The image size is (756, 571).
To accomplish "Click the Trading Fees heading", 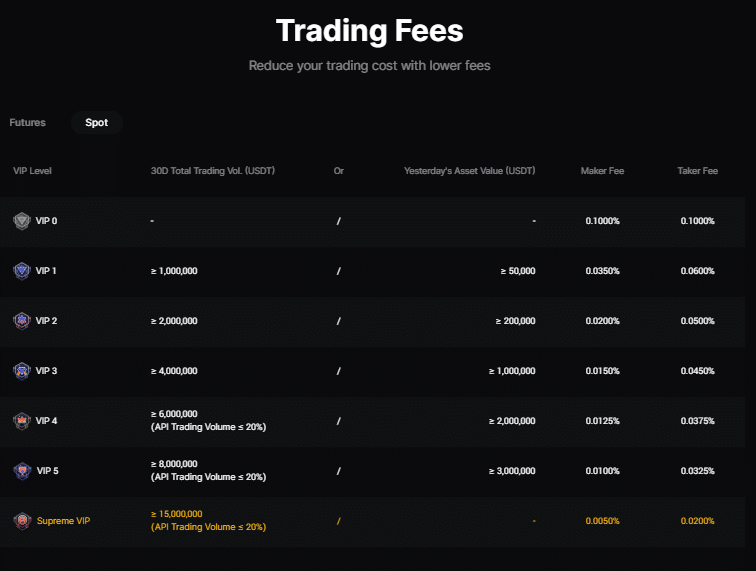I will pyautogui.click(x=370, y=31).
